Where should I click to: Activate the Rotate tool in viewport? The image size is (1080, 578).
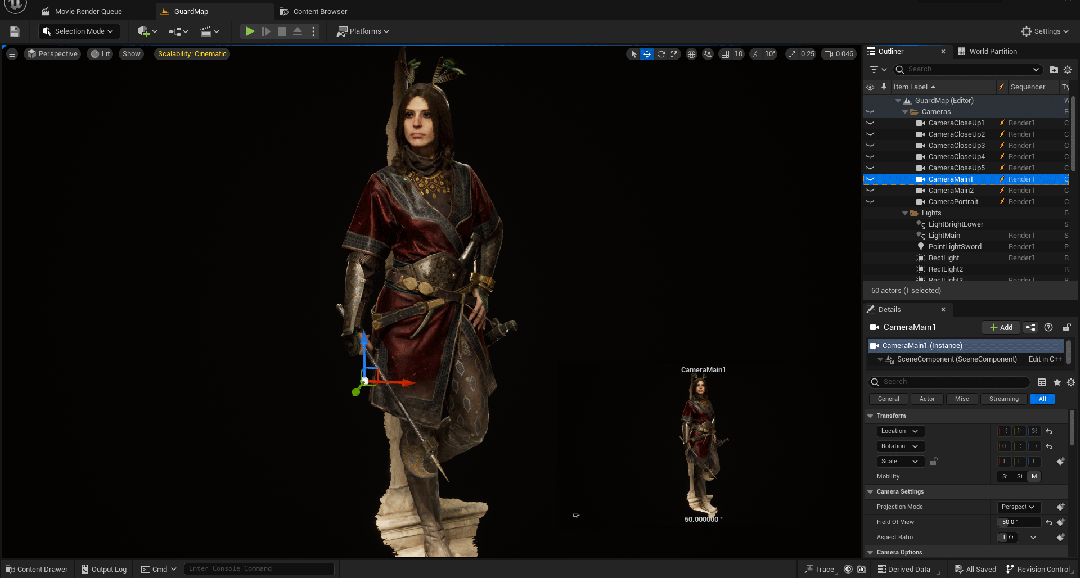coord(661,54)
